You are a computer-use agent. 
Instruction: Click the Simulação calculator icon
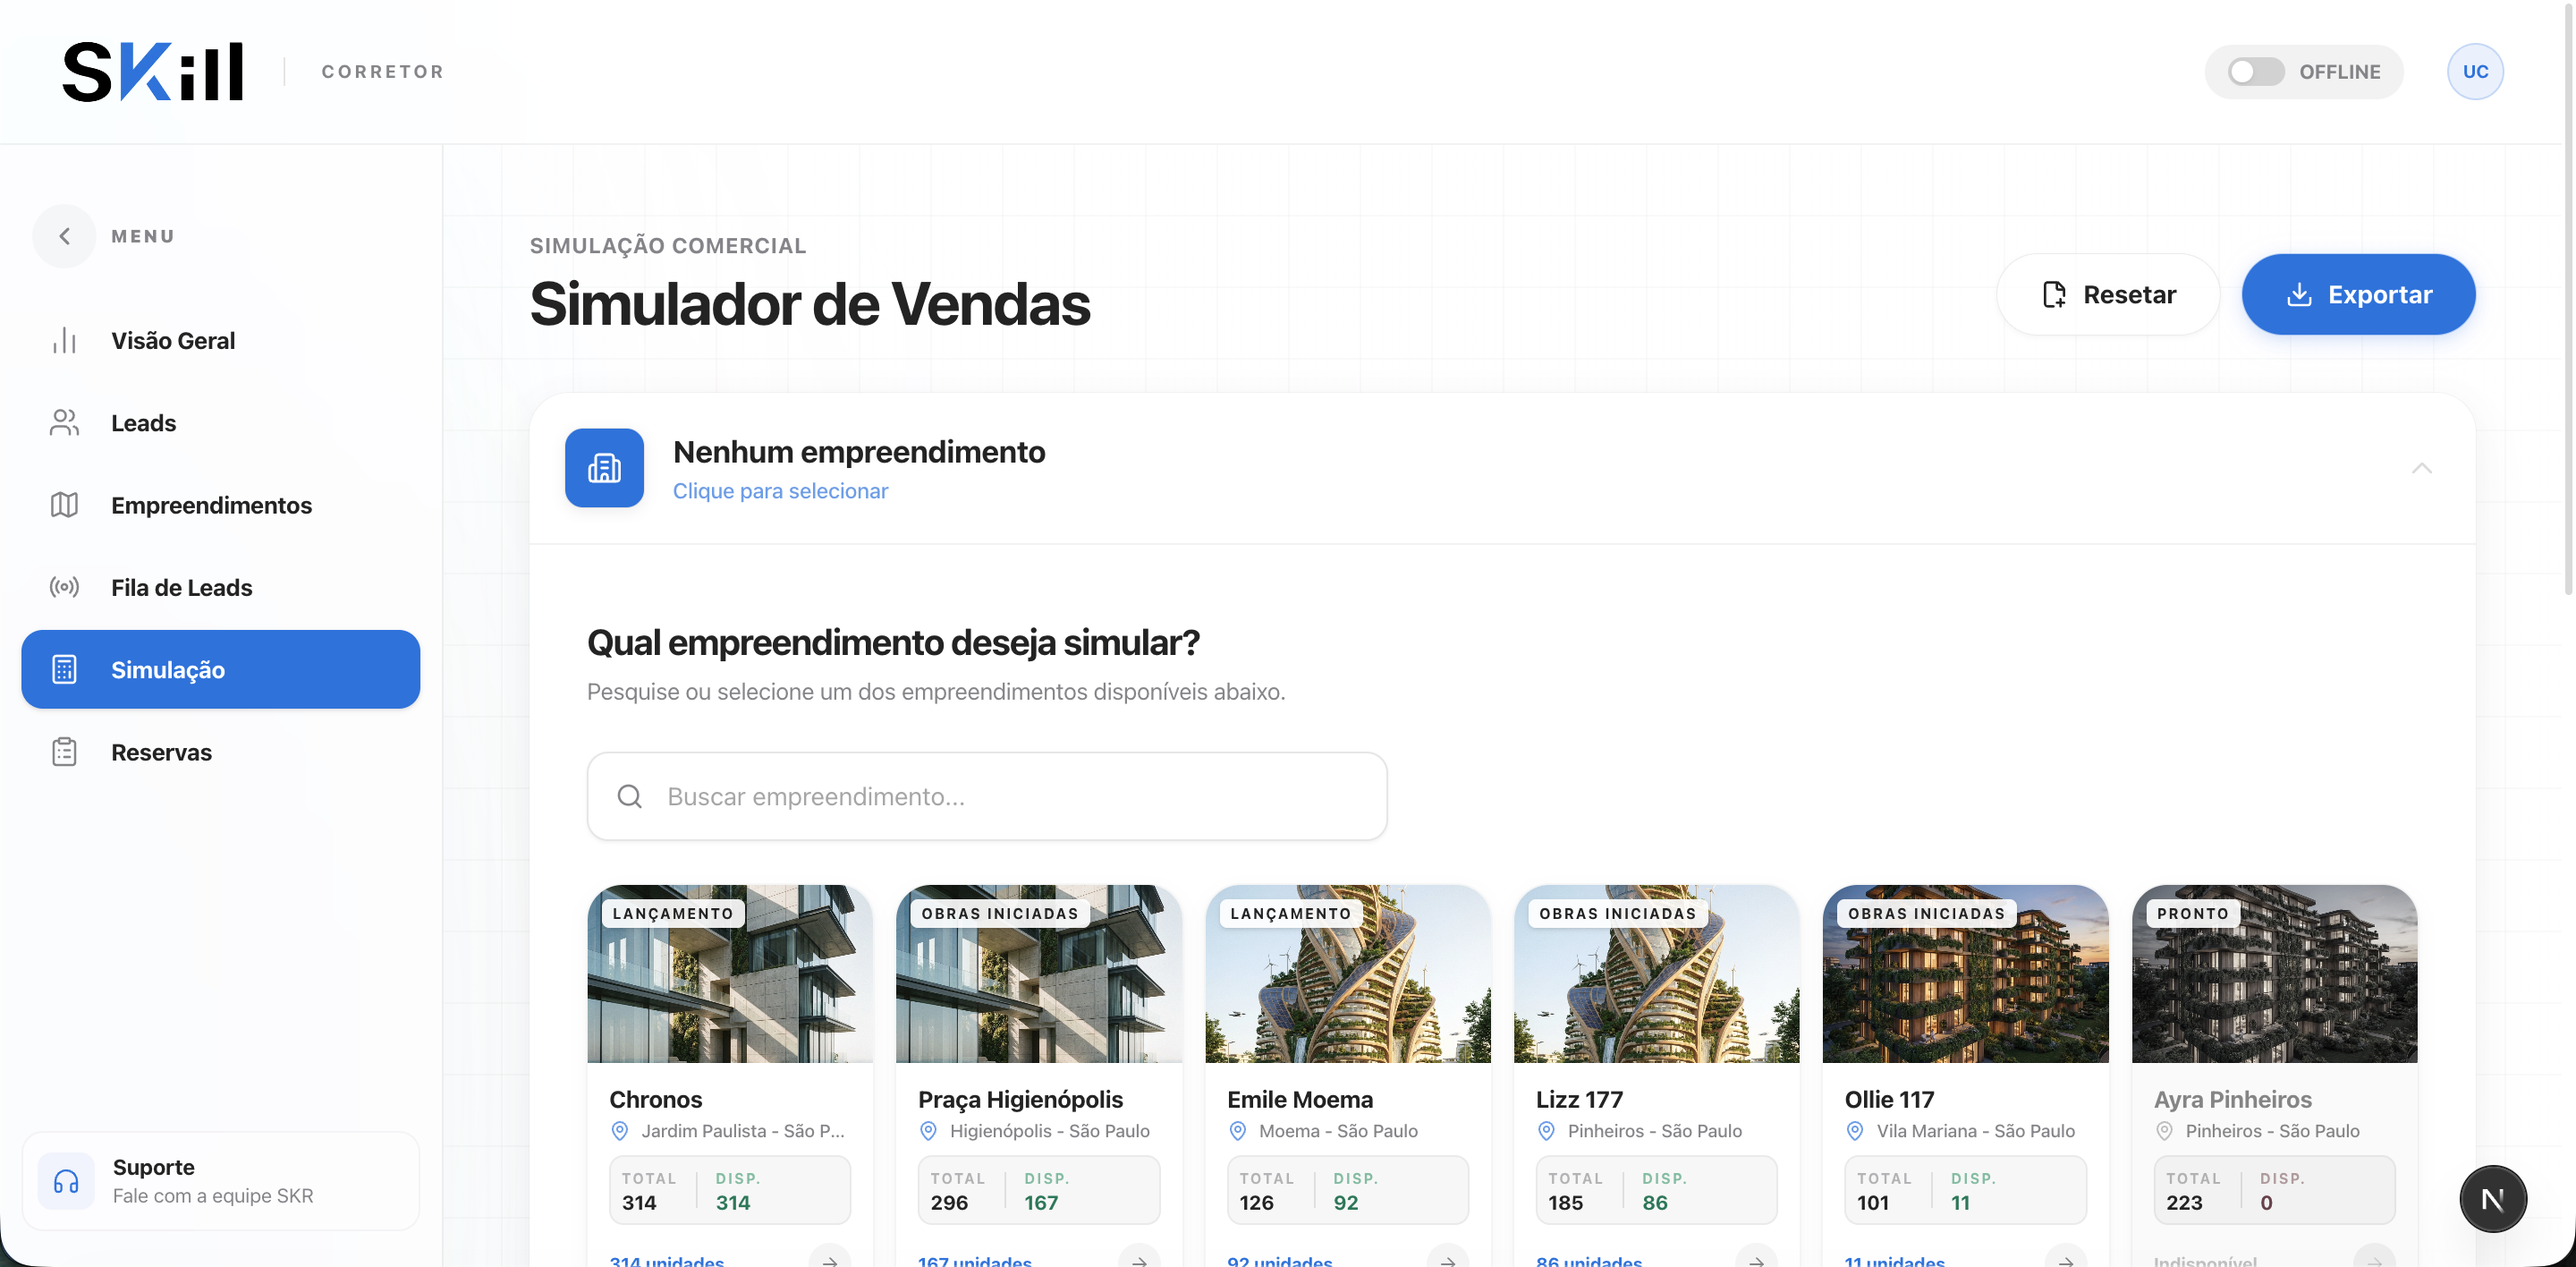(x=65, y=670)
